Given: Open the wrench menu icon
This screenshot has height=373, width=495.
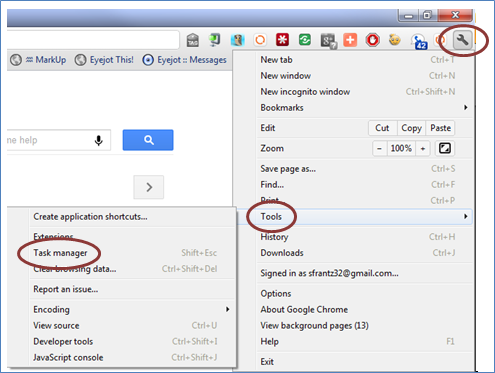Looking at the screenshot, I should click(463, 40).
